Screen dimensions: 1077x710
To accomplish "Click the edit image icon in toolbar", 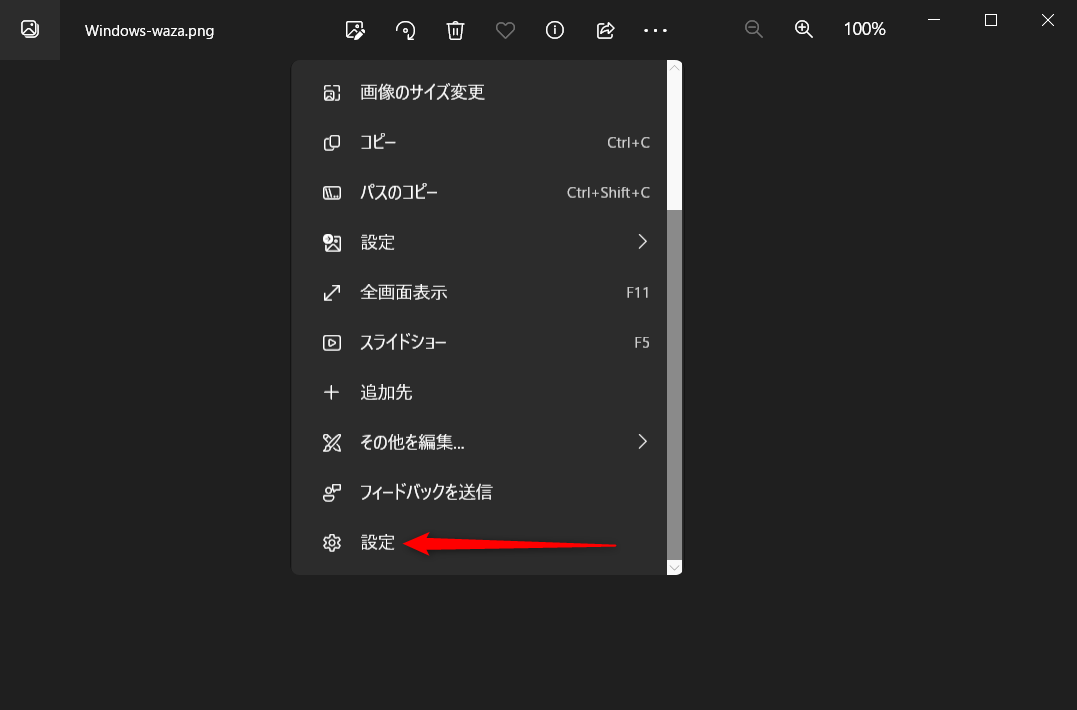I will (x=354, y=30).
